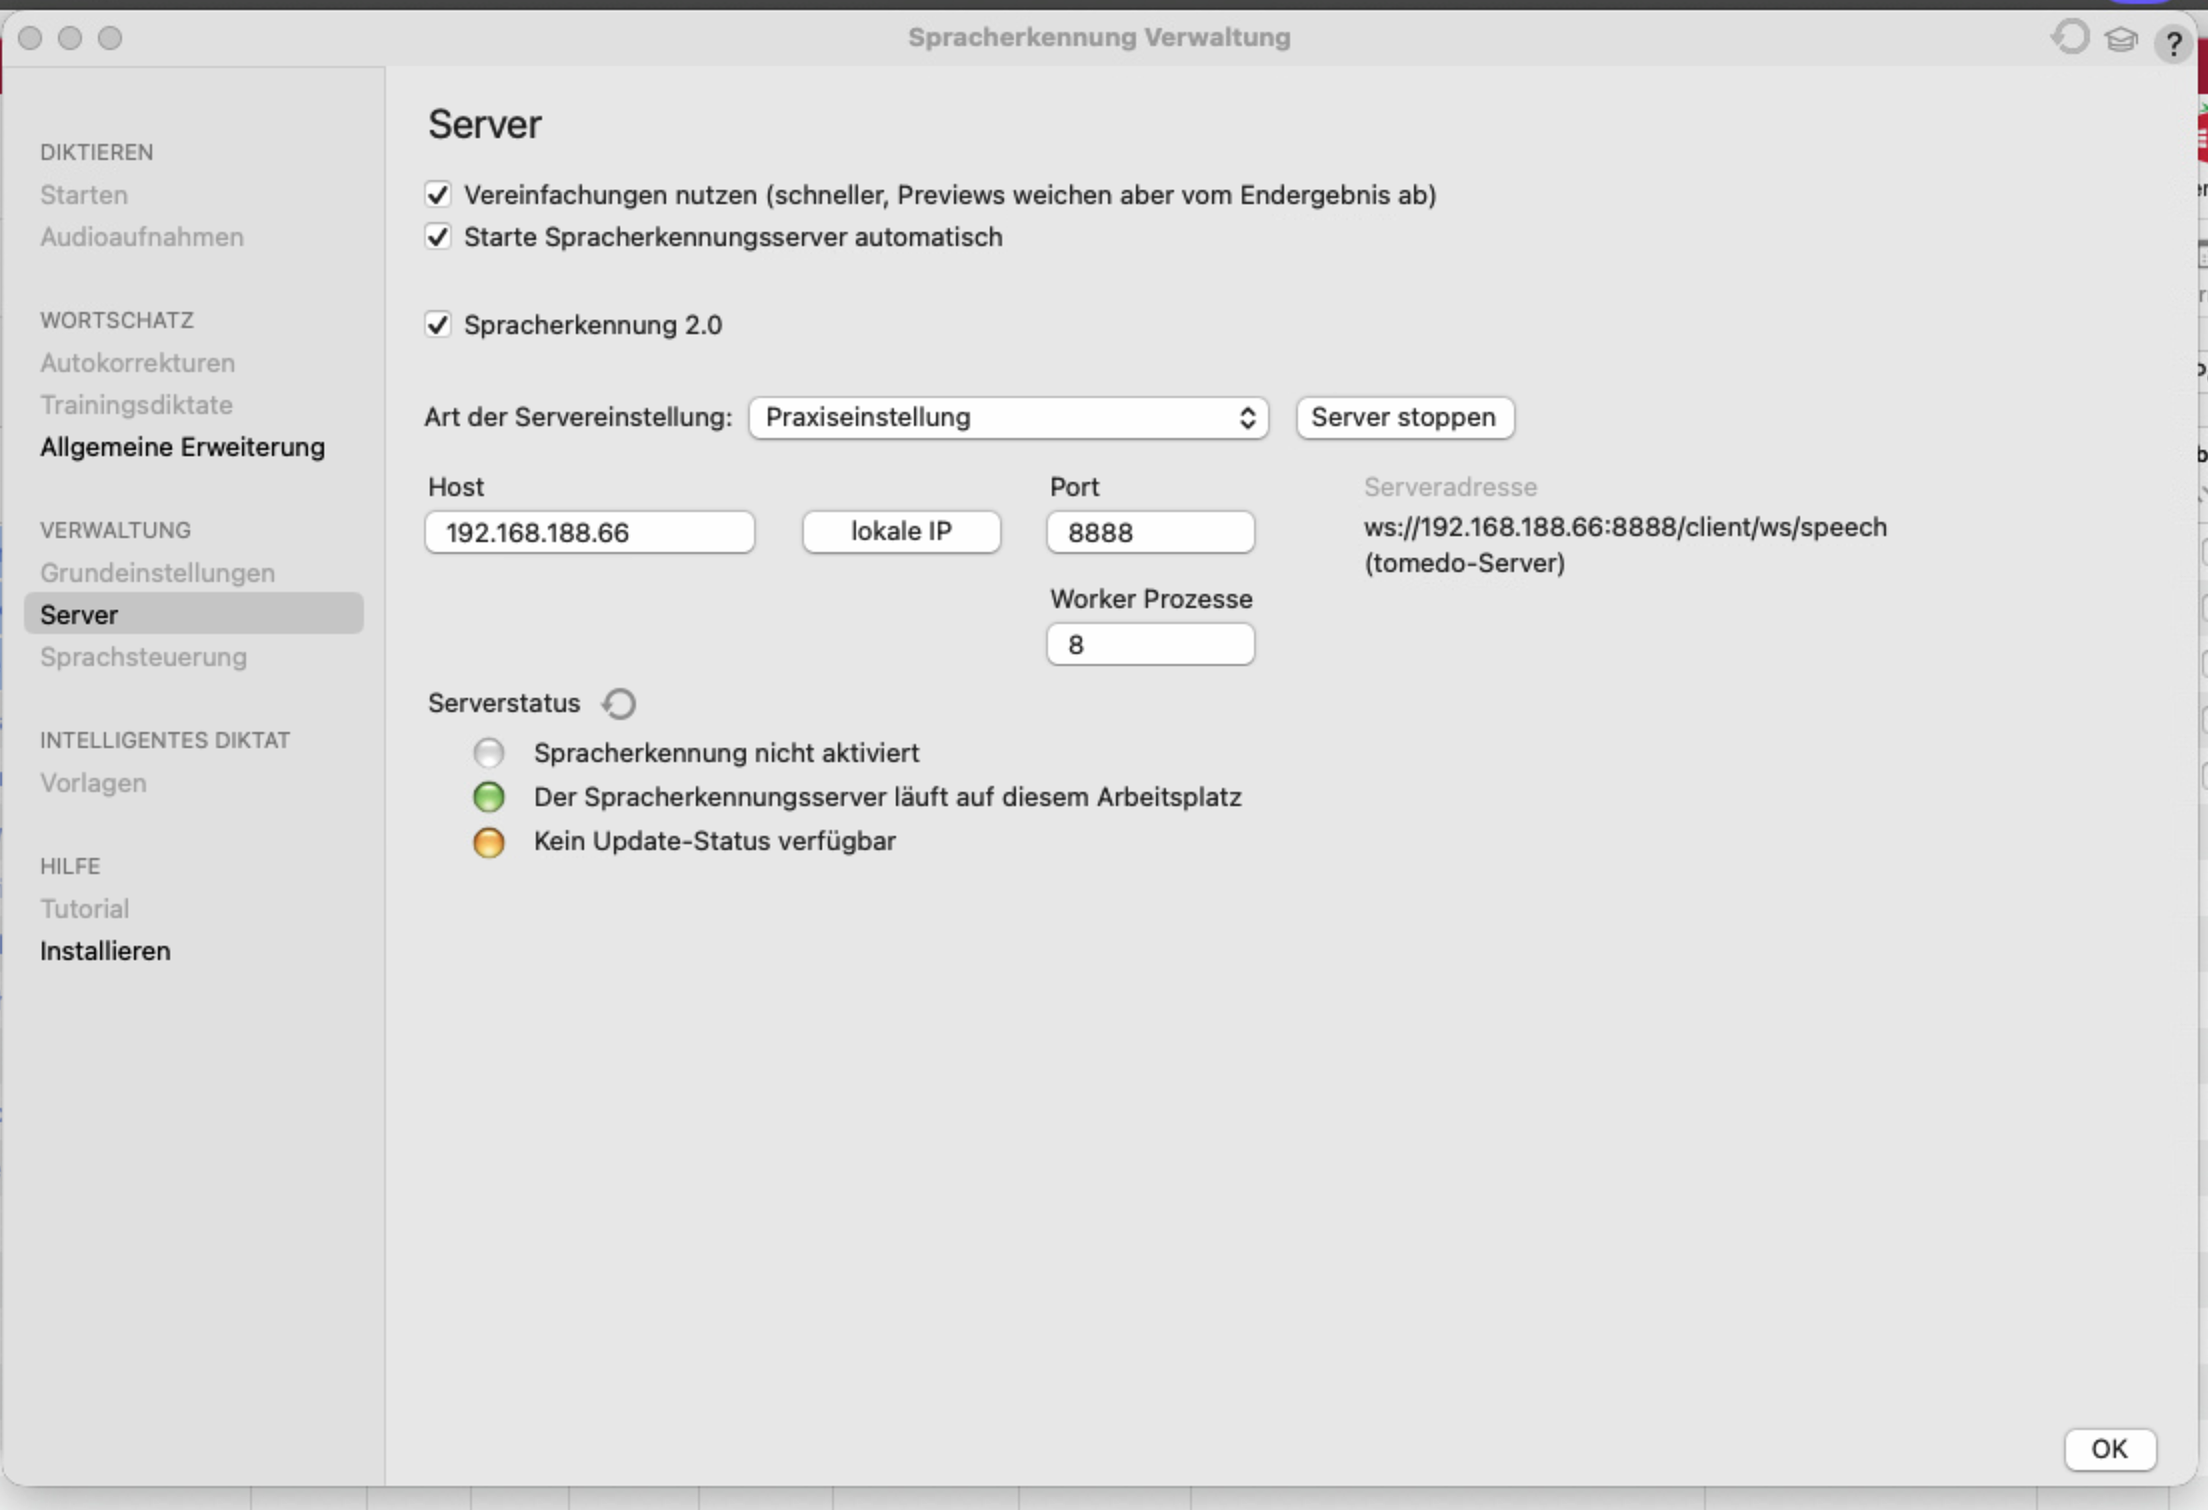This screenshot has height=1510, width=2208.
Task: Click the refresh icon in title bar
Action: tap(2070, 38)
